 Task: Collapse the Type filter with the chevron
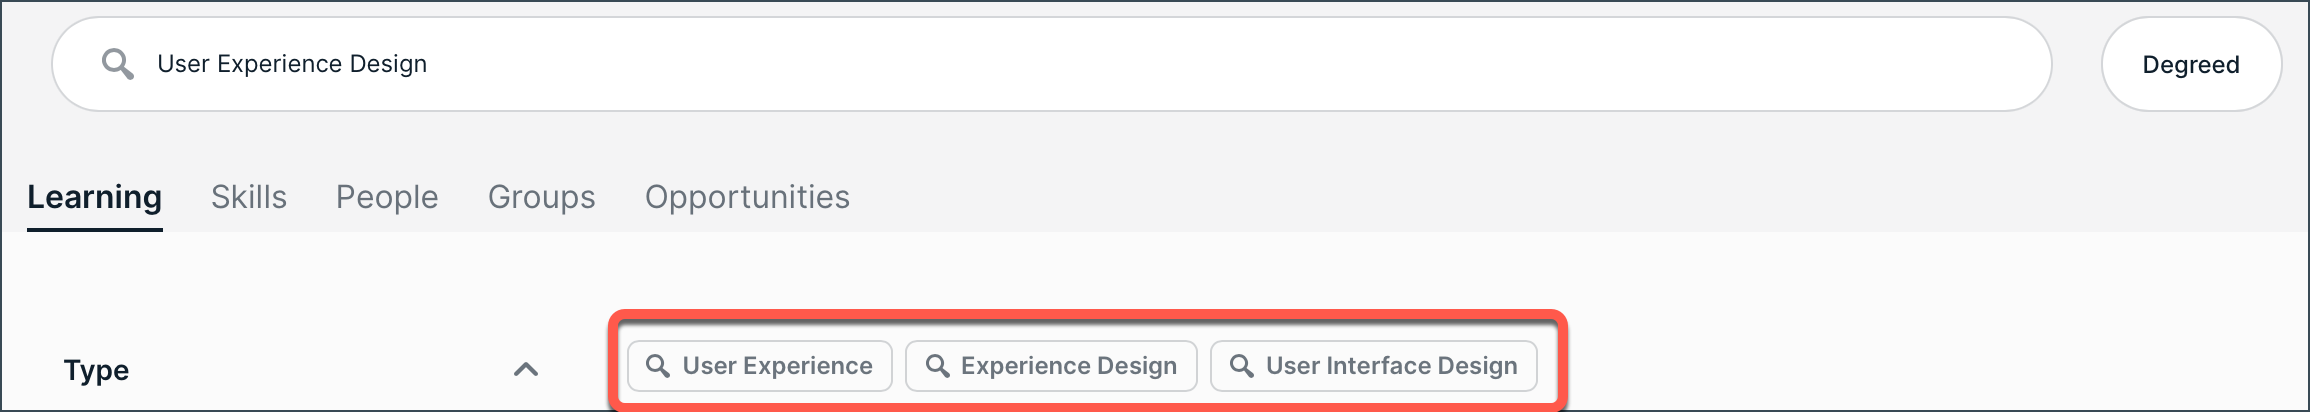(x=526, y=370)
